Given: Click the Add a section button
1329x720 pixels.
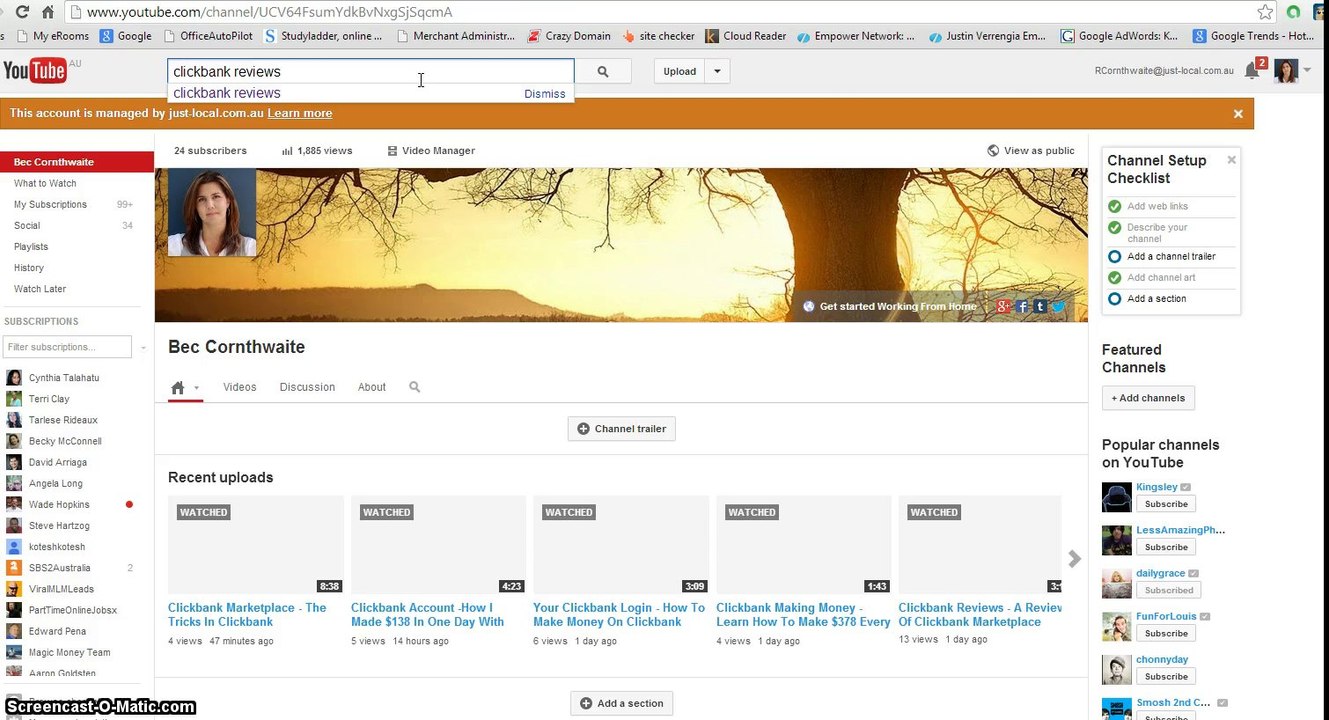Looking at the screenshot, I should 622,703.
